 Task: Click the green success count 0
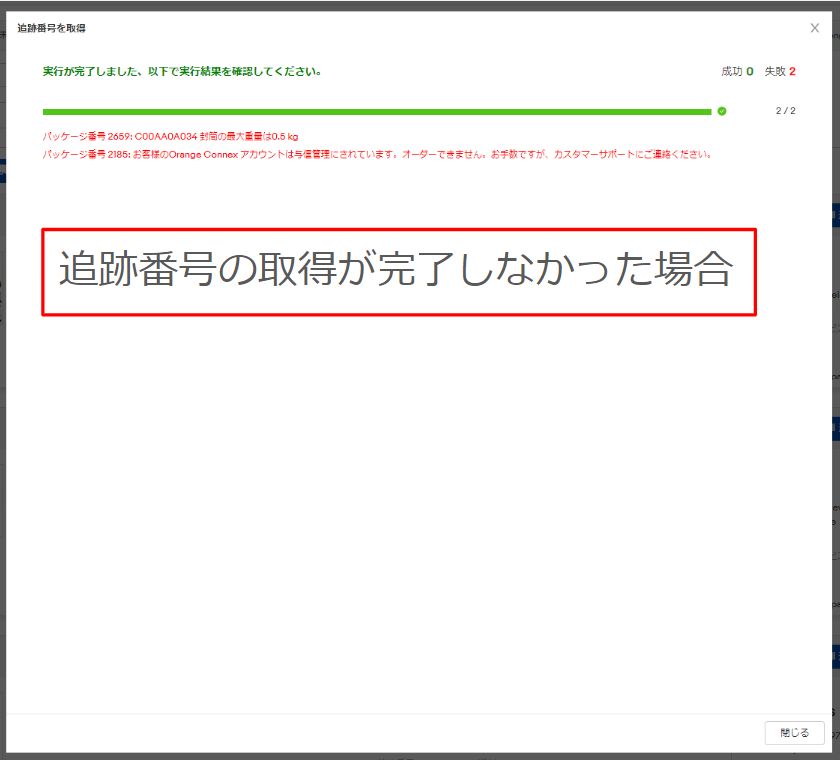click(x=750, y=72)
